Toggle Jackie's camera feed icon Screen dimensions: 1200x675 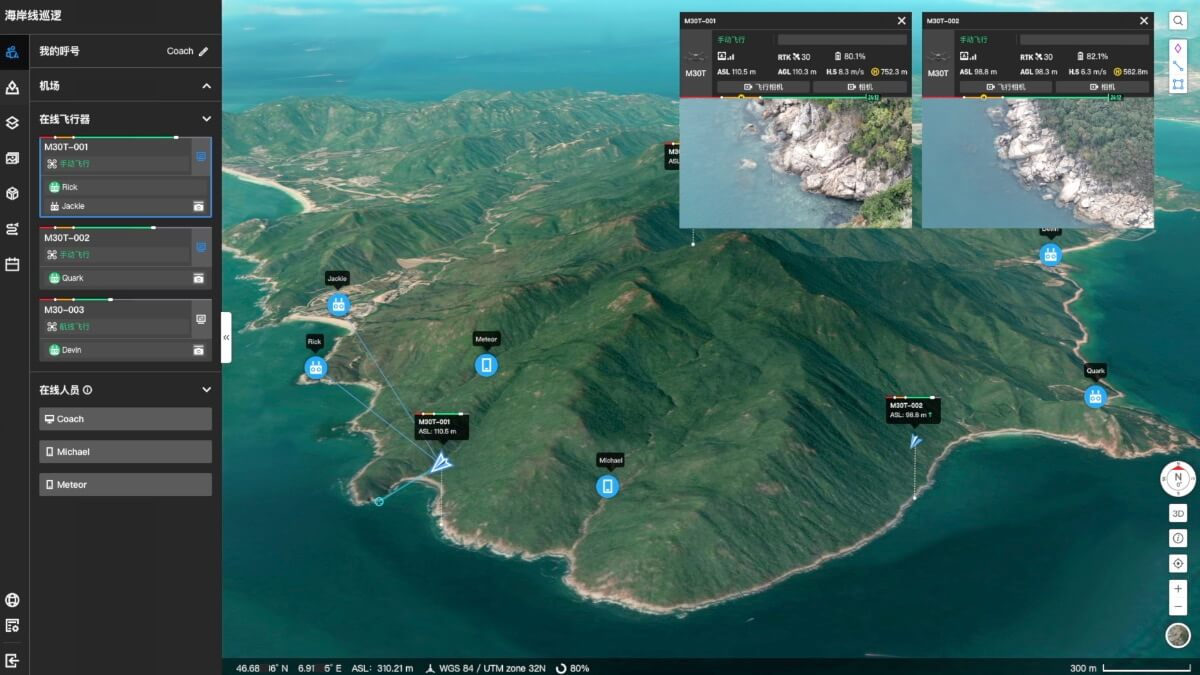click(199, 206)
